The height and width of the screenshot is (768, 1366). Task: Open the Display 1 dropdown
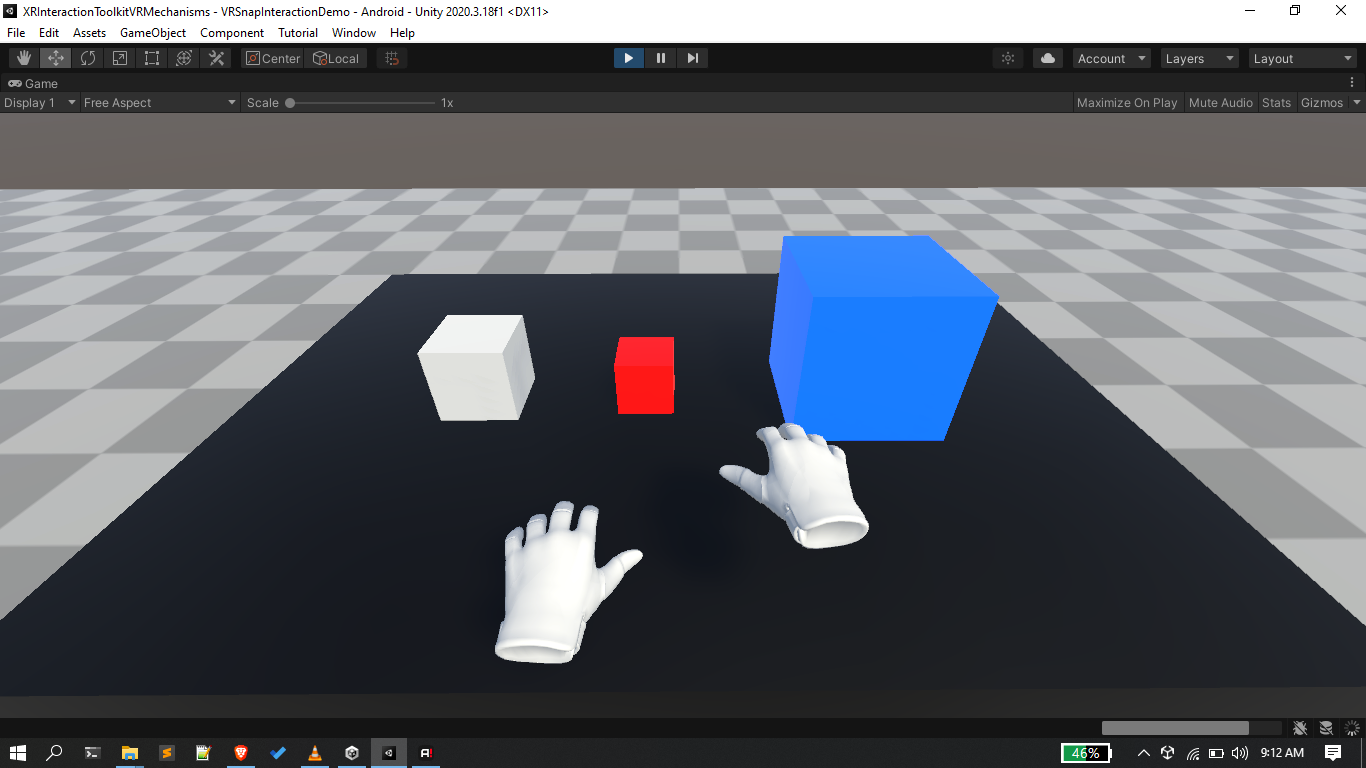pyautogui.click(x=40, y=102)
